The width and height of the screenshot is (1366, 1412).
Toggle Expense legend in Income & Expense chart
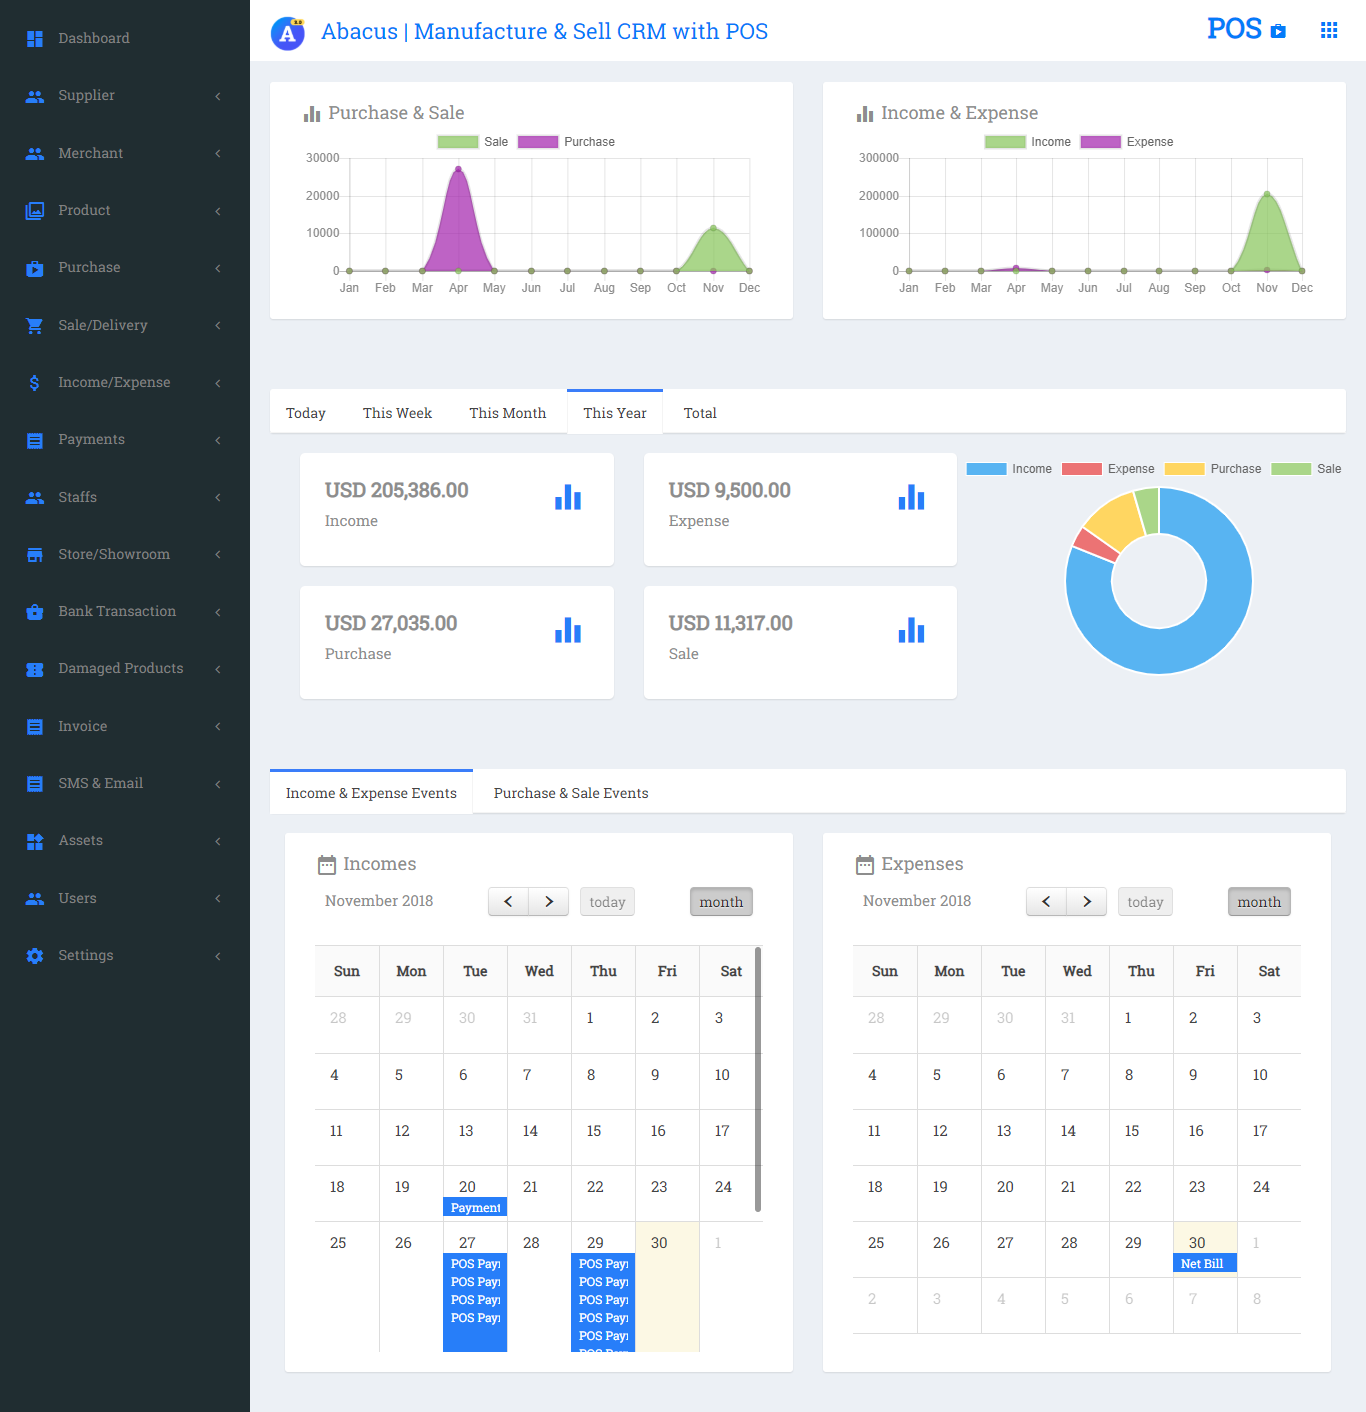[x=1127, y=142]
